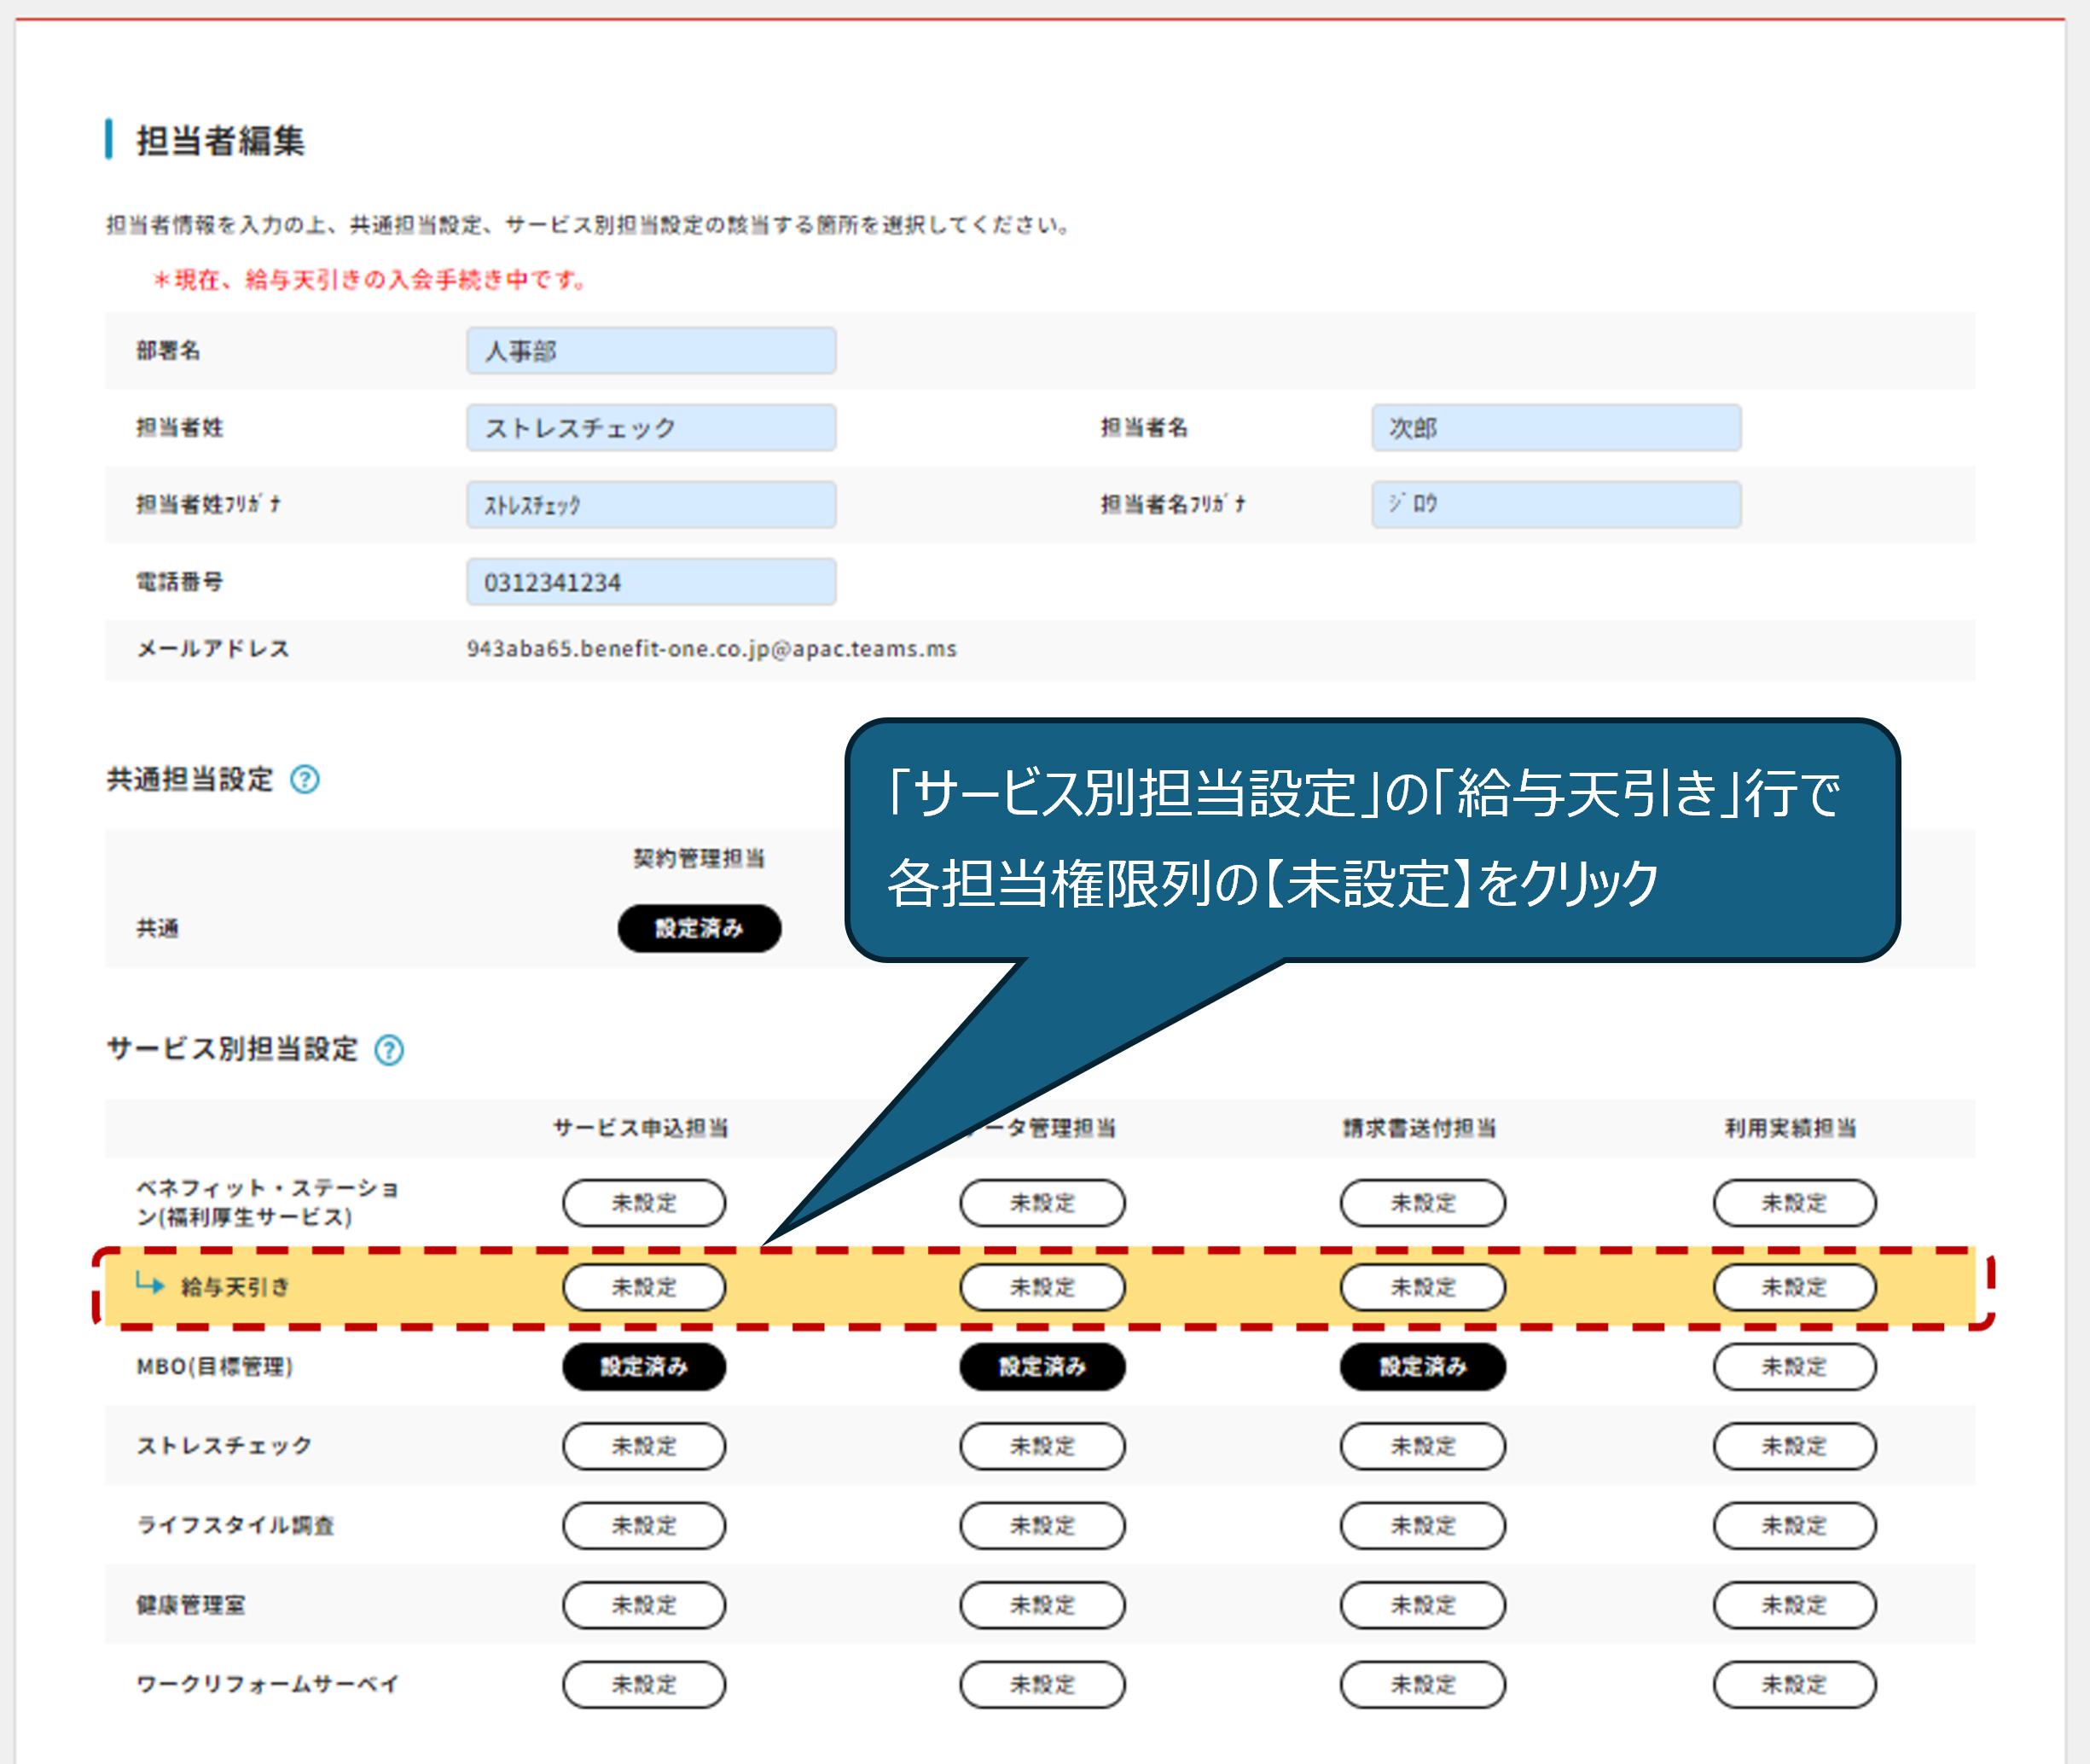Set 健康管理室 サービス申込担当 未設定 button
The image size is (2090, 1764).
click(x=644, y=1605)
